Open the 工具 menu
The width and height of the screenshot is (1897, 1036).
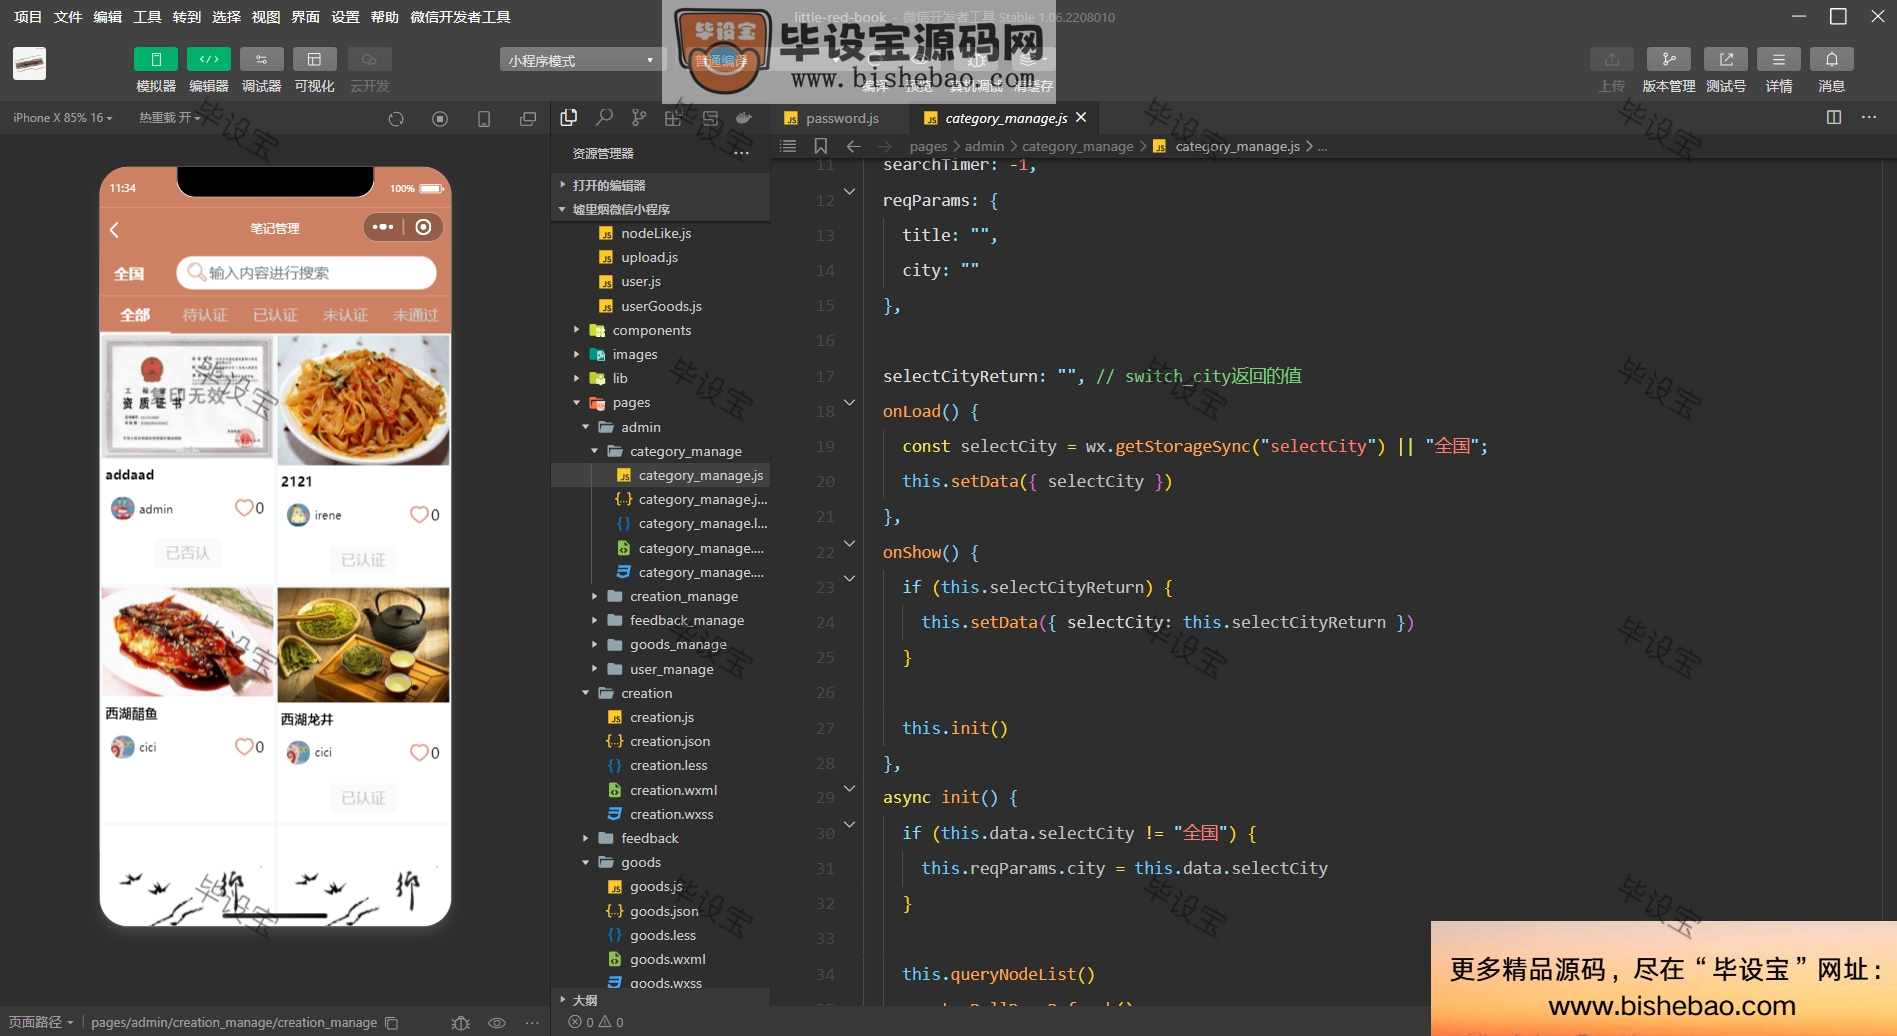coord(147,17)
